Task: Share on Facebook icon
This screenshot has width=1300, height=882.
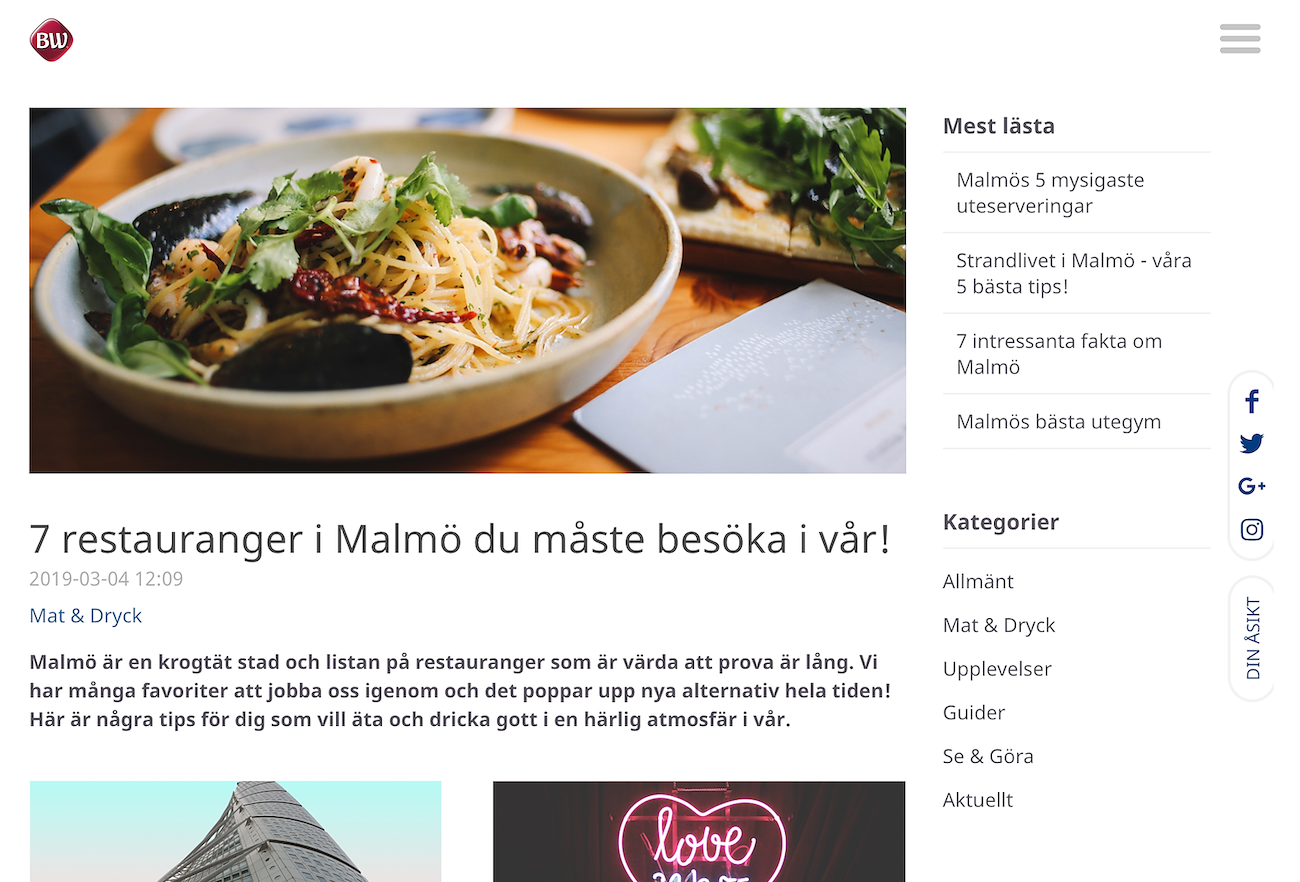Action: tap(1252, 402)
